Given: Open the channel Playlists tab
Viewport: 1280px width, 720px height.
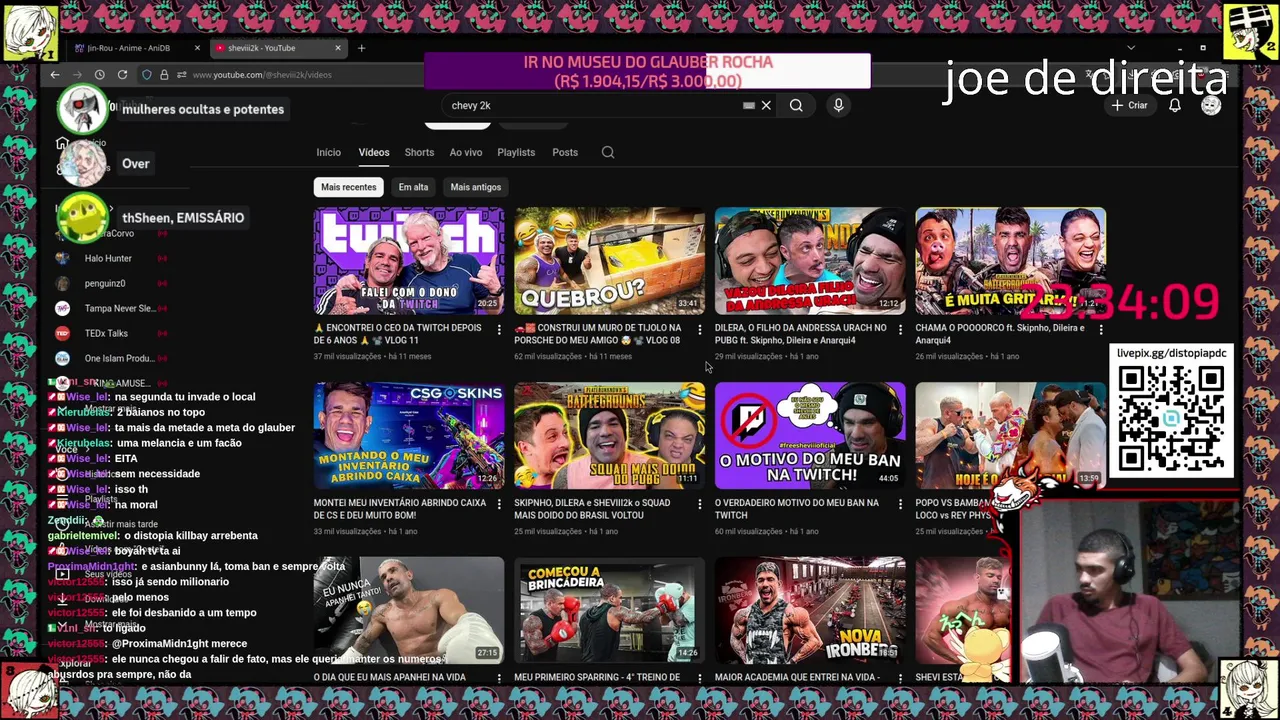Looking at the screenshot, I should [x=516, y=152].
